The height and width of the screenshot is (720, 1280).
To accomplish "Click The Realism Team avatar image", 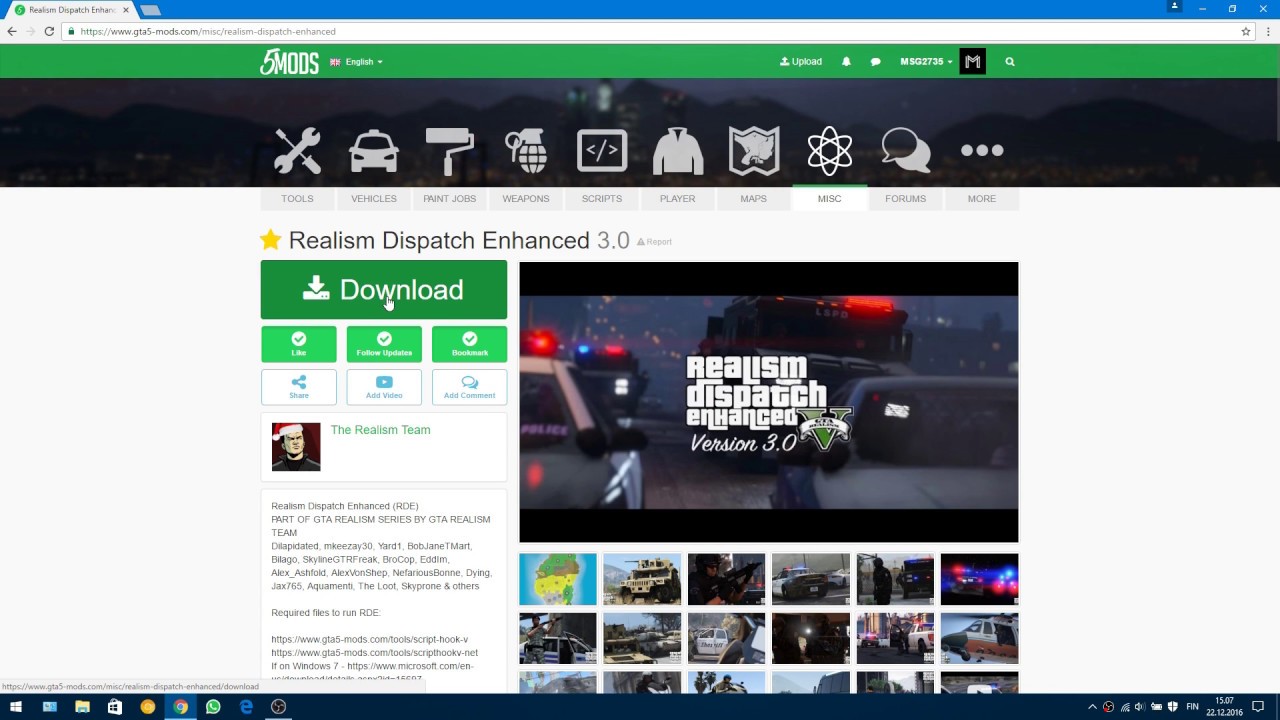I will coord(296,447).
